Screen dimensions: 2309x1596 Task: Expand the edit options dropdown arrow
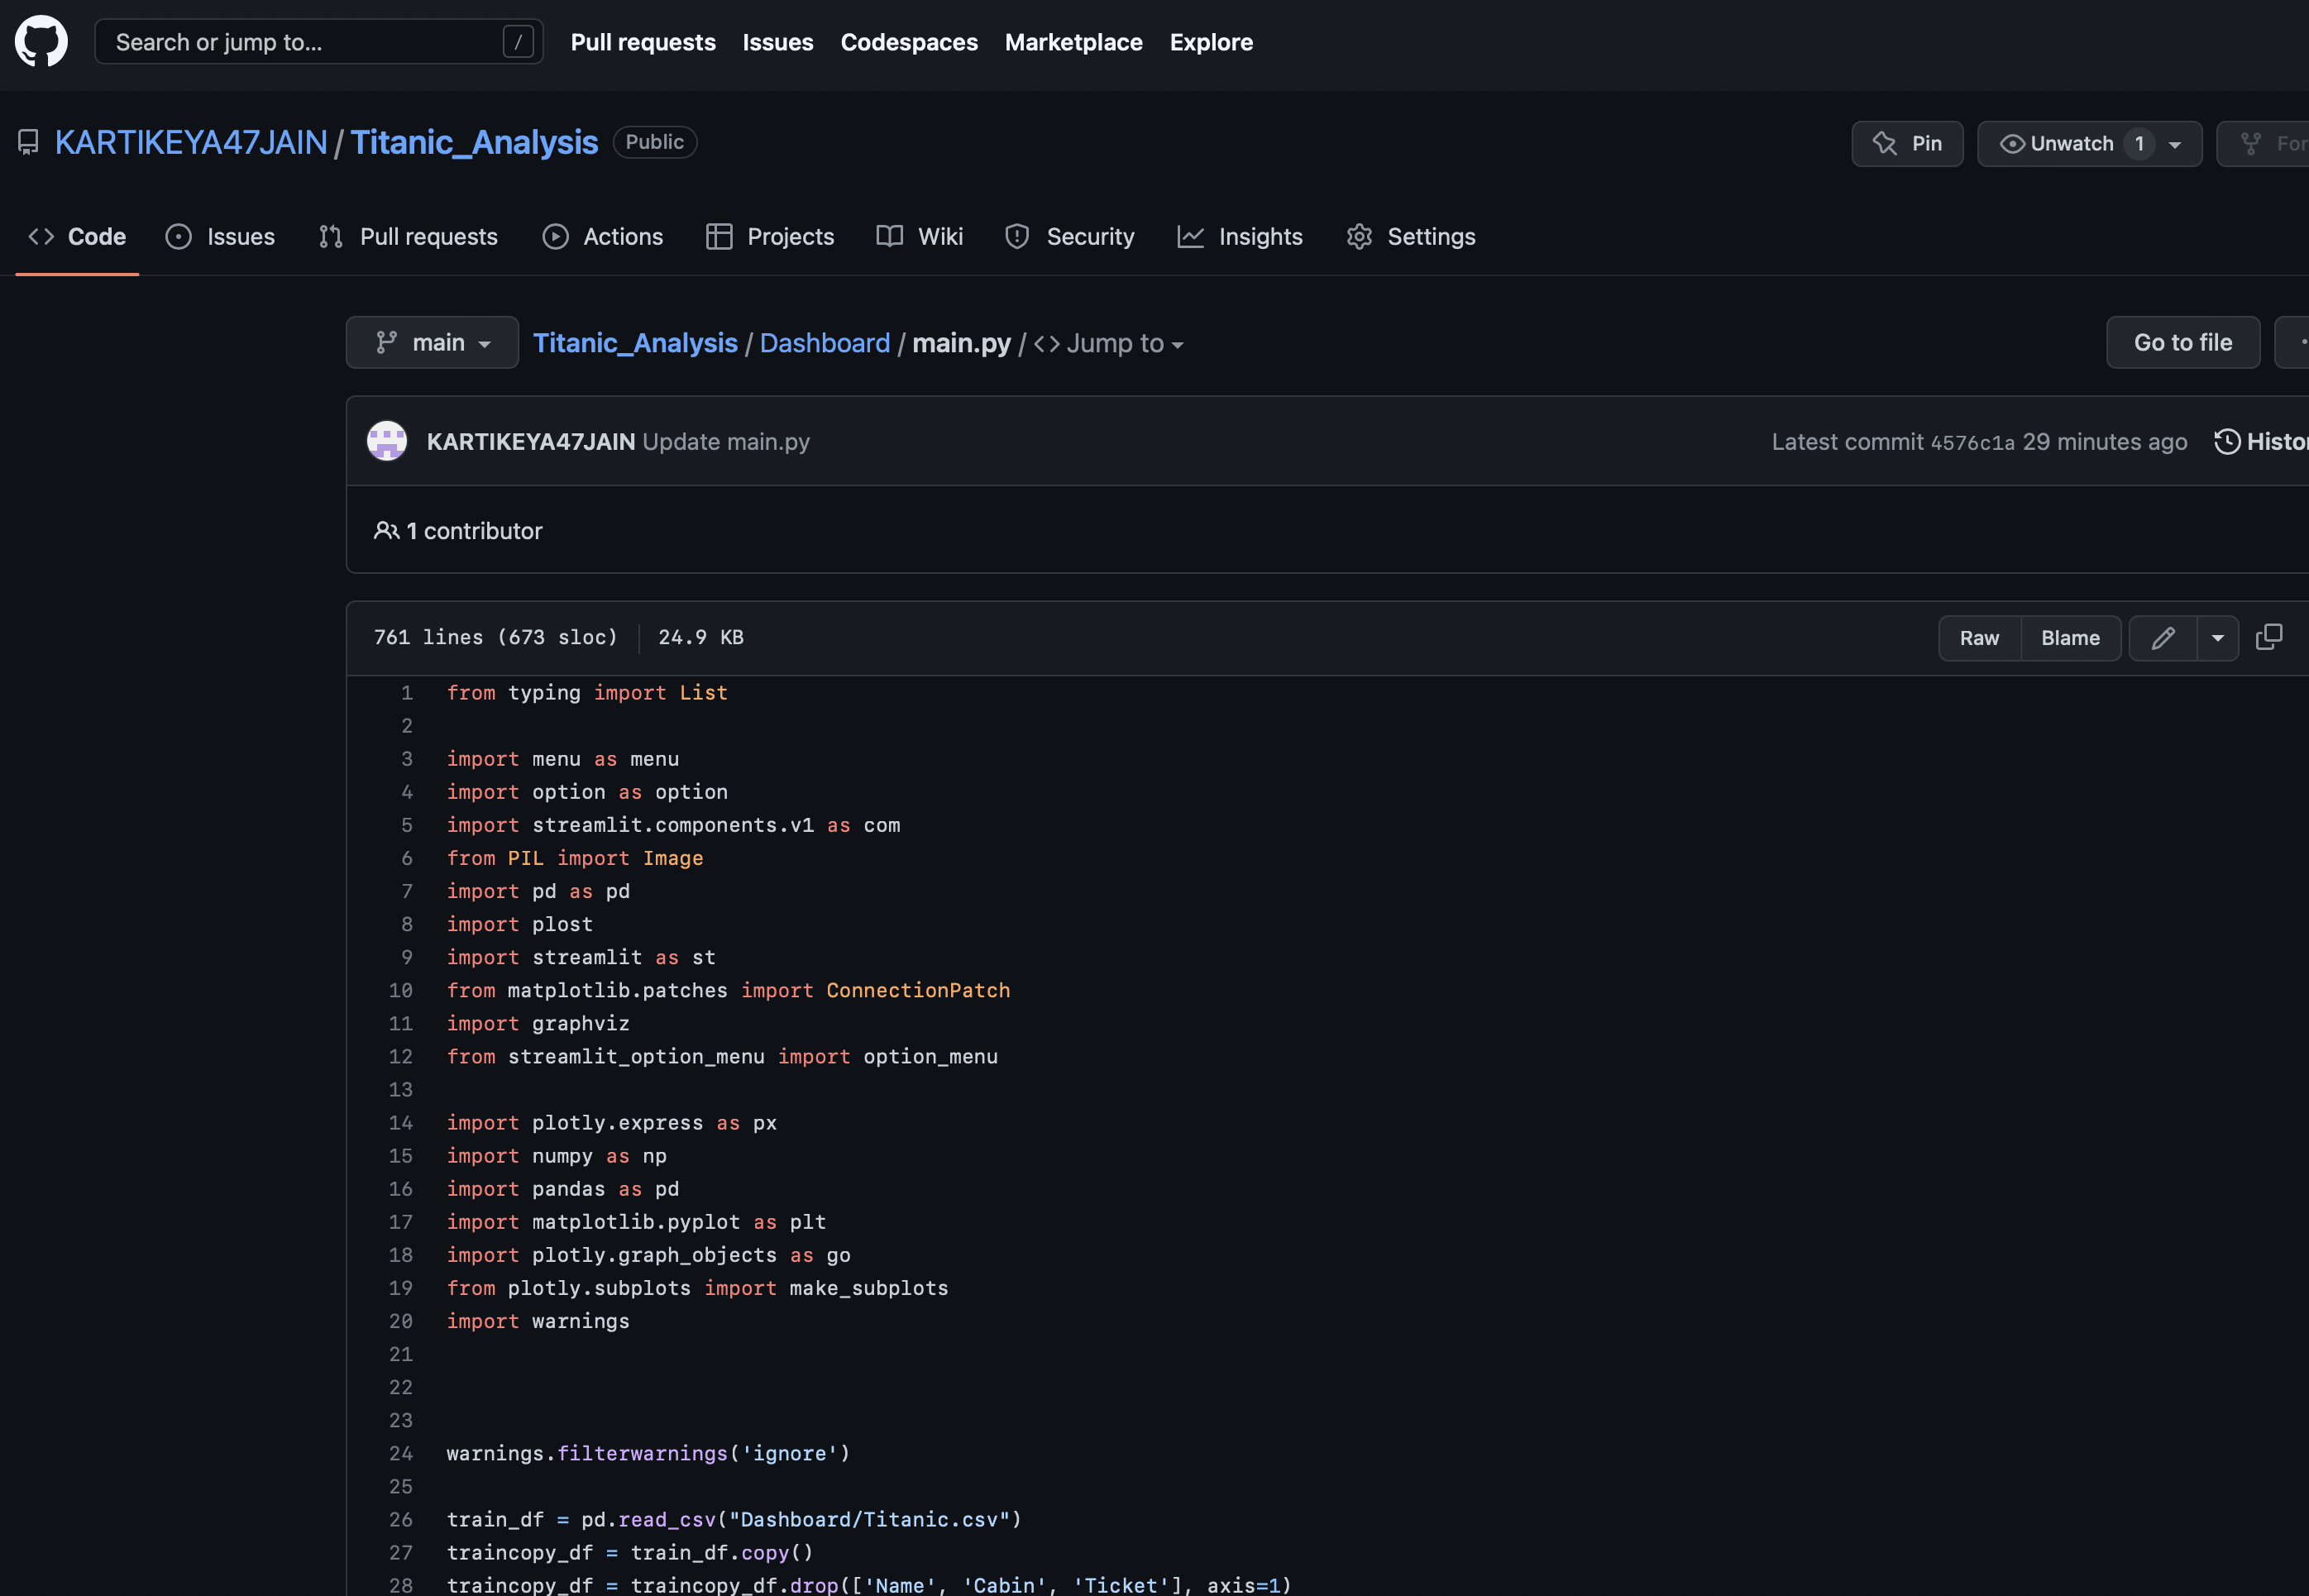(x=2217, y=638)
